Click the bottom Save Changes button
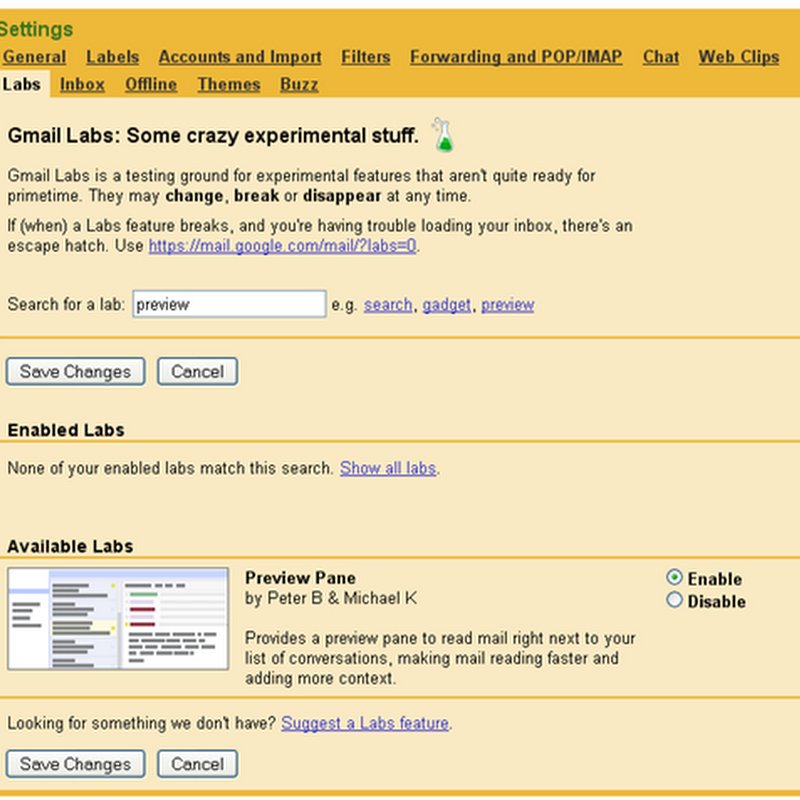The width and height of the screenshot is (800, 800). 76,764
